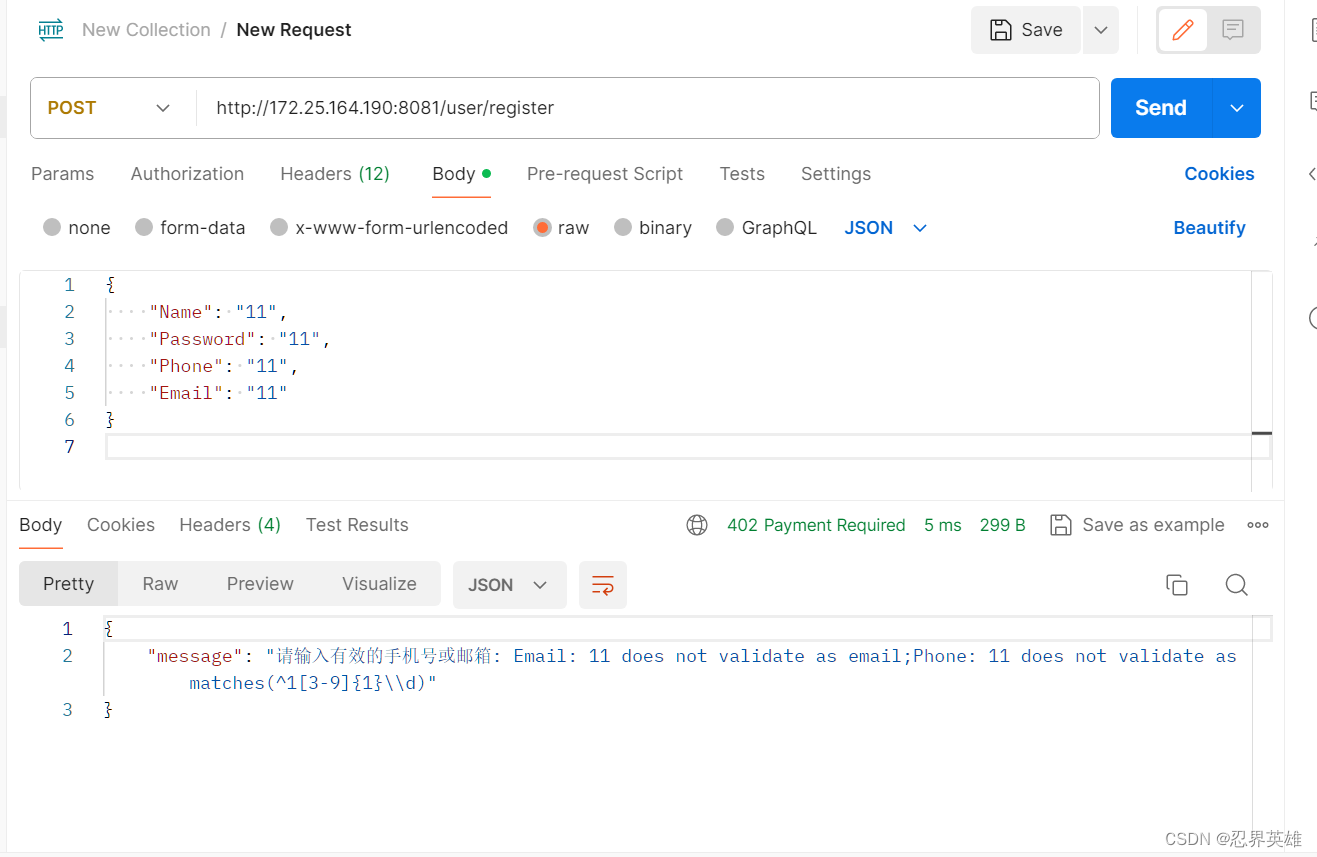Click Save as example
Screen dimensions: 1317x857
click(1137, 525)
